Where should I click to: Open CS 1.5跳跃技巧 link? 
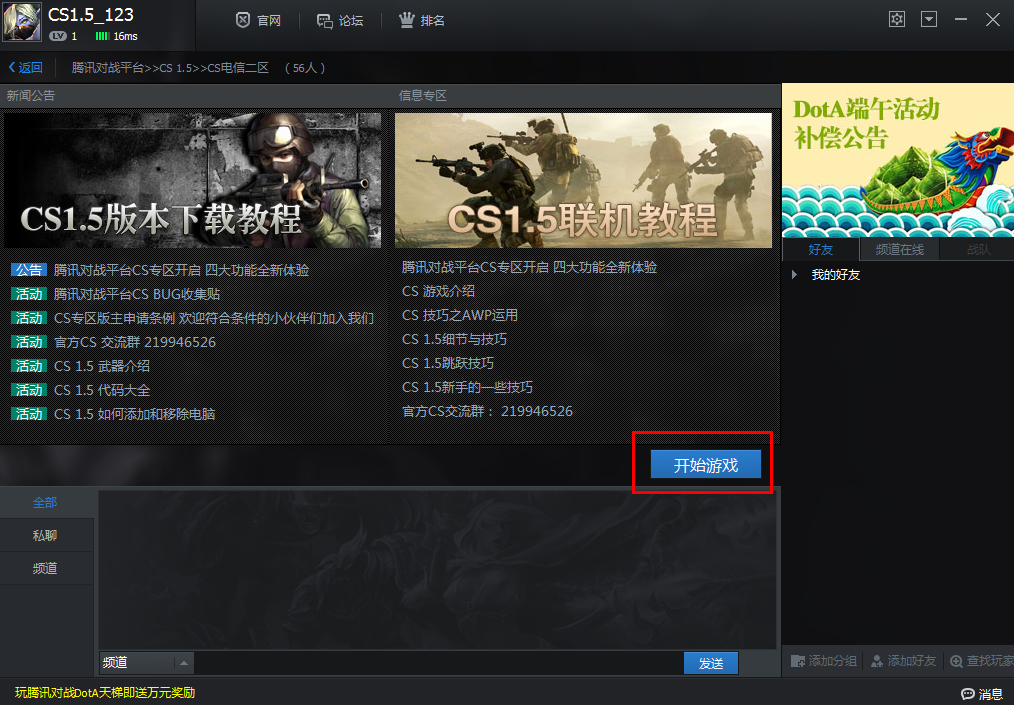pos(448,363)
